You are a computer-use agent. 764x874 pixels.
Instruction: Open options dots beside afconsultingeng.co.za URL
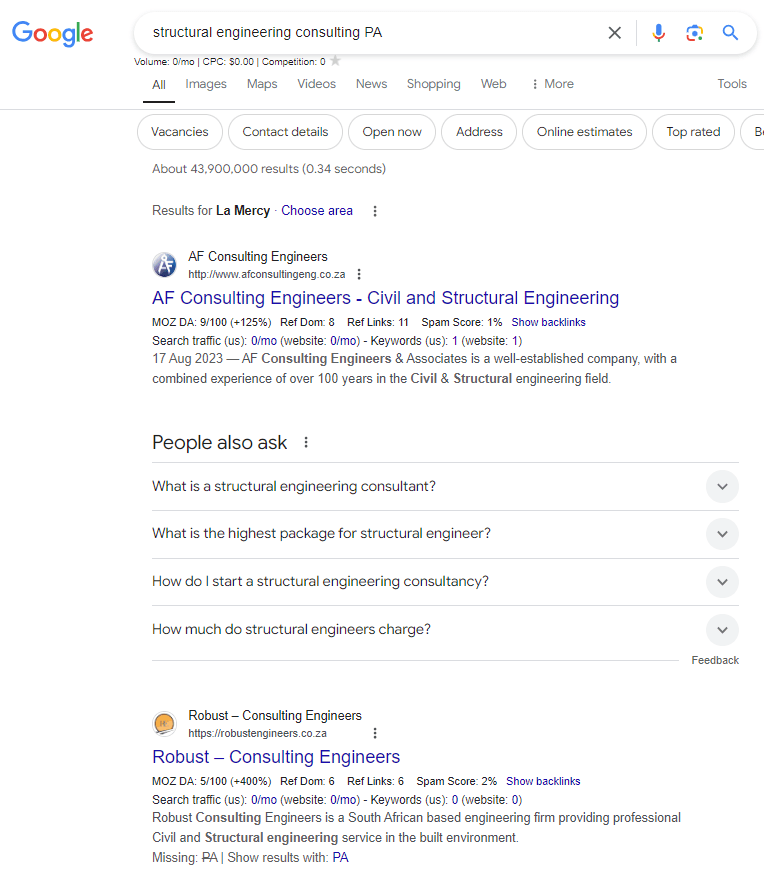pos(359,274)
